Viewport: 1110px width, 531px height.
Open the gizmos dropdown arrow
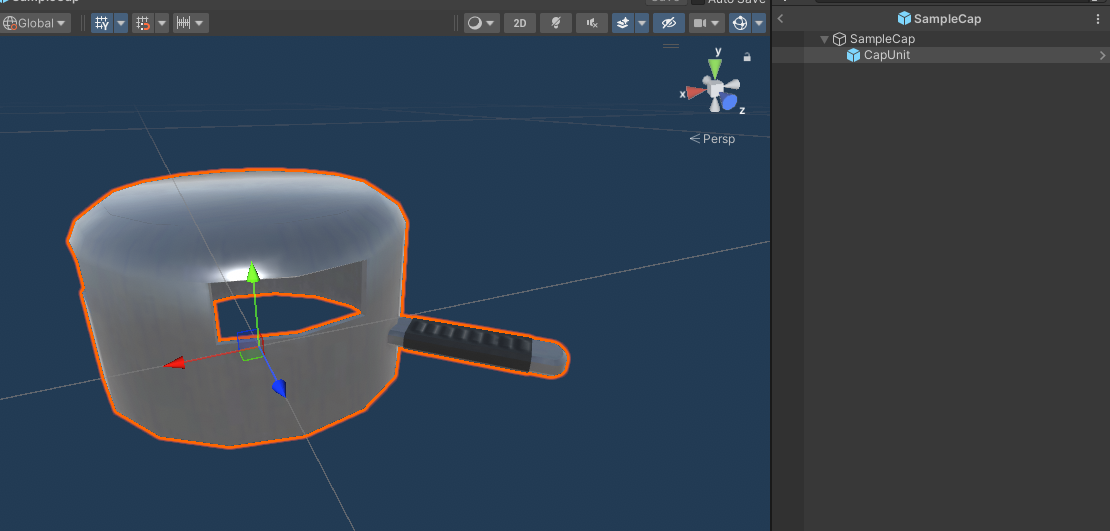pos(759,23)
